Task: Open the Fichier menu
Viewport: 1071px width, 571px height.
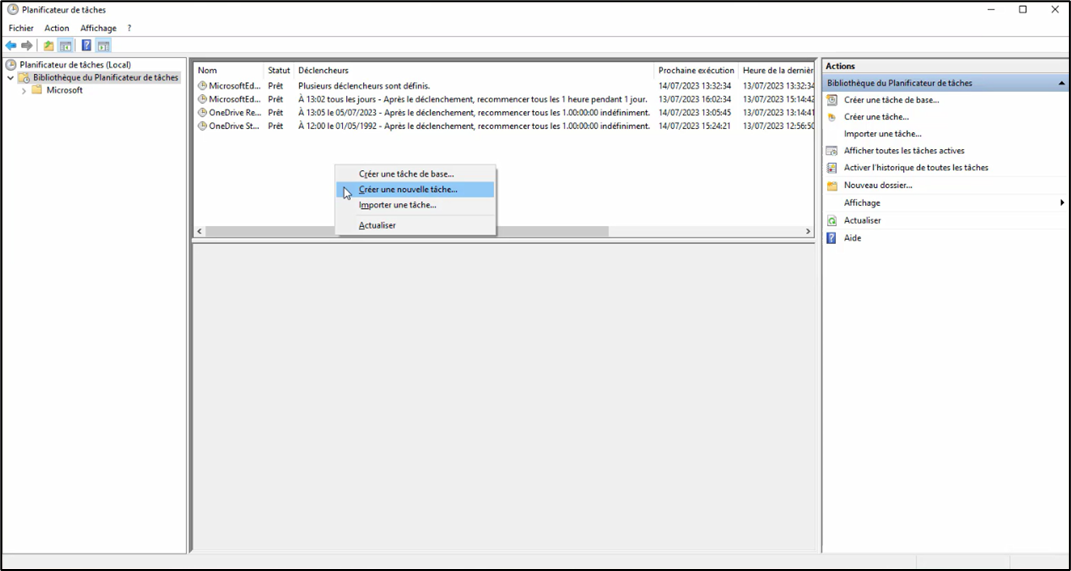Action: (21, 29)
